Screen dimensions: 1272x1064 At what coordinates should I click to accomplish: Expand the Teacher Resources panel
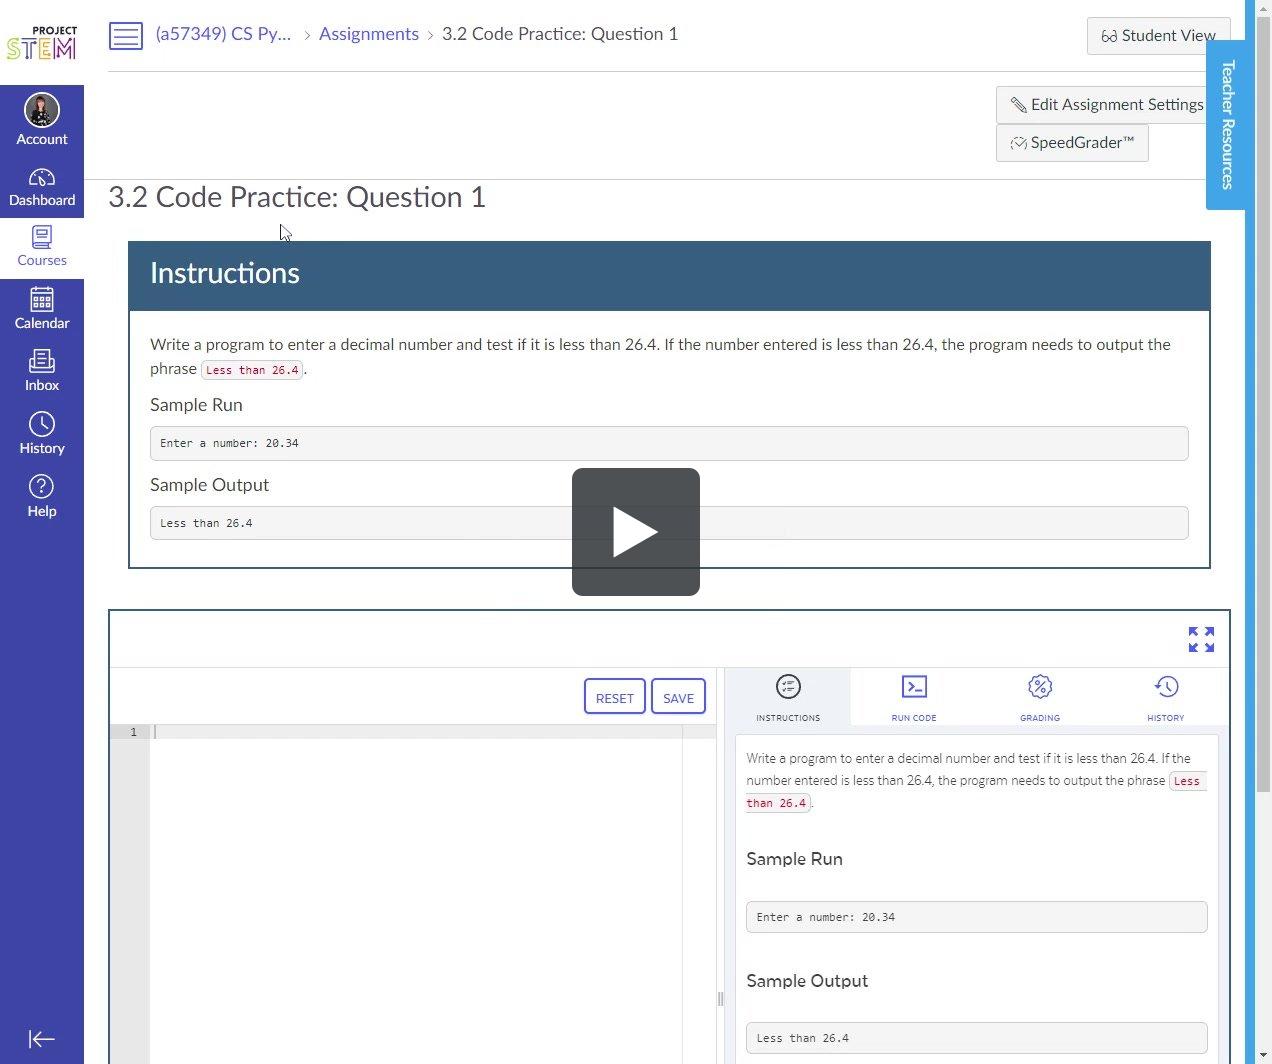click(x=1227, y=123)
